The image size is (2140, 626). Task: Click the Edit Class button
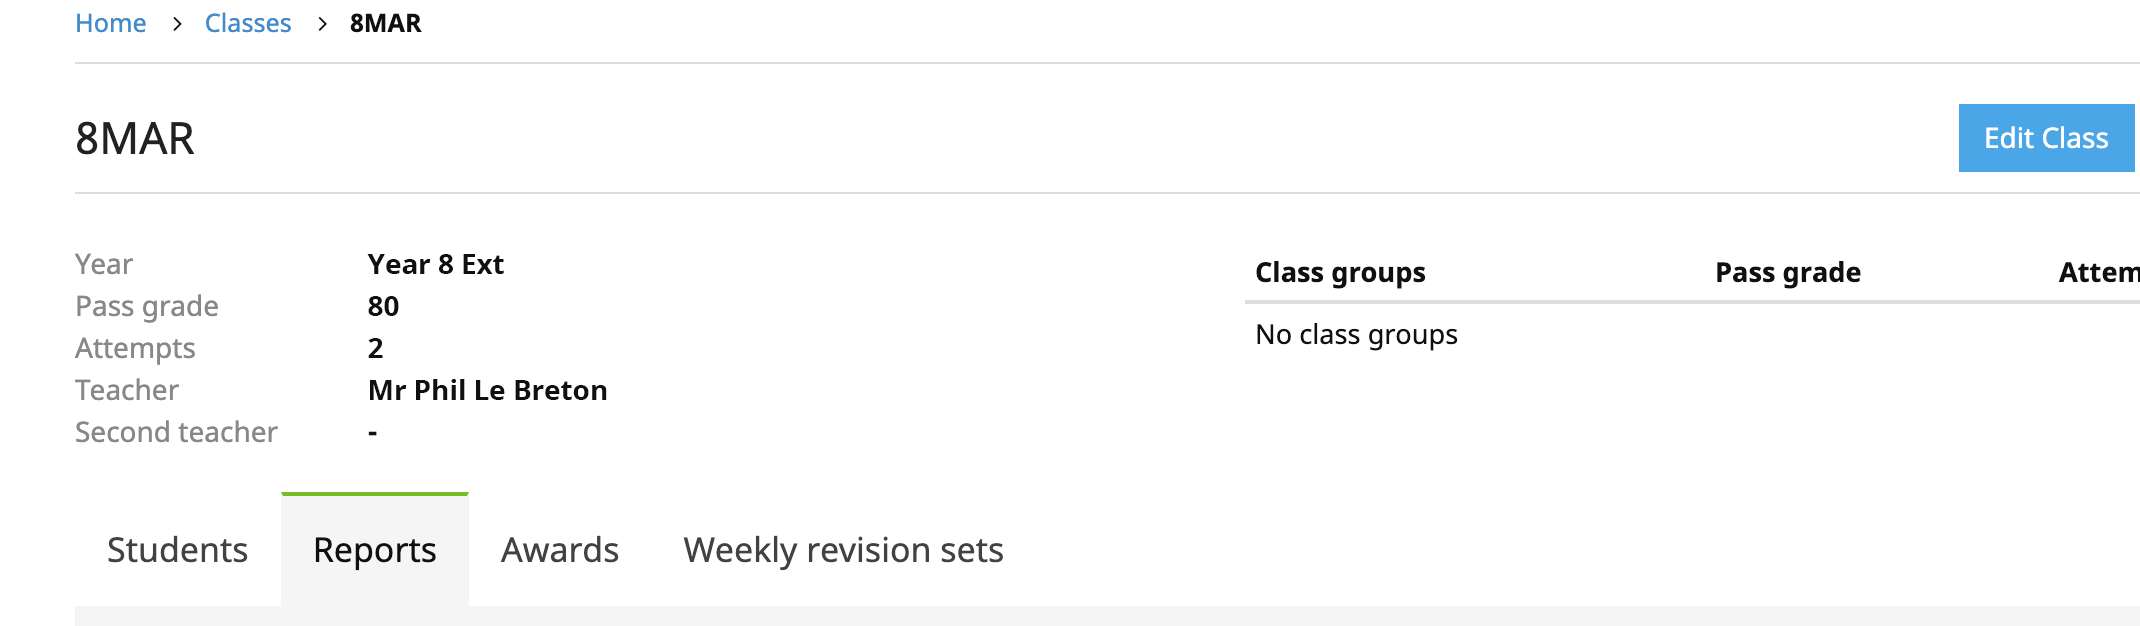tap(2046, 138)
